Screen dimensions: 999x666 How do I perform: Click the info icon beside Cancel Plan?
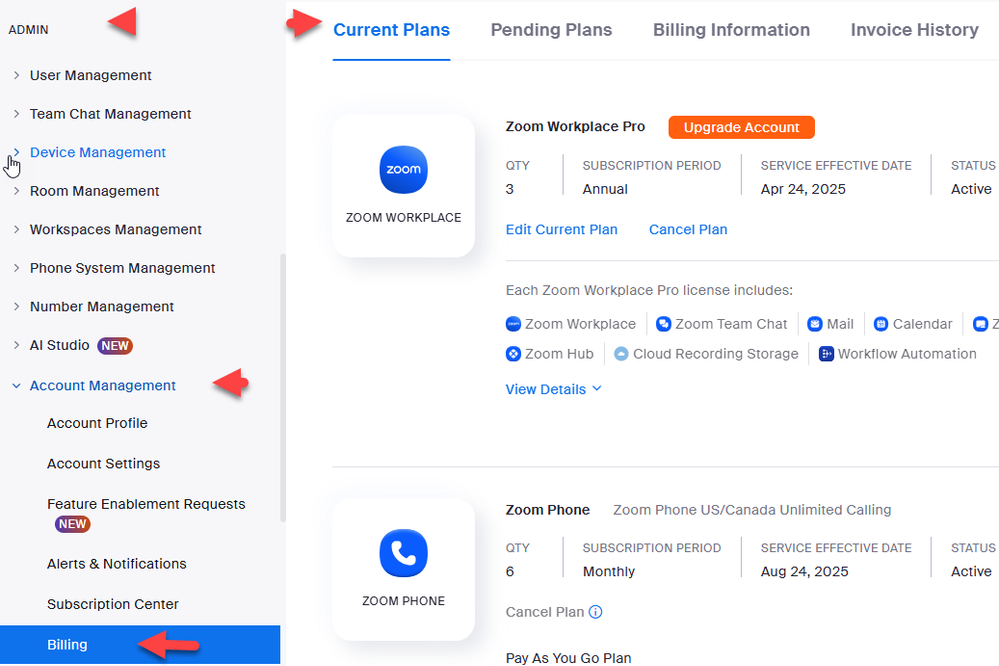[596, 612]
